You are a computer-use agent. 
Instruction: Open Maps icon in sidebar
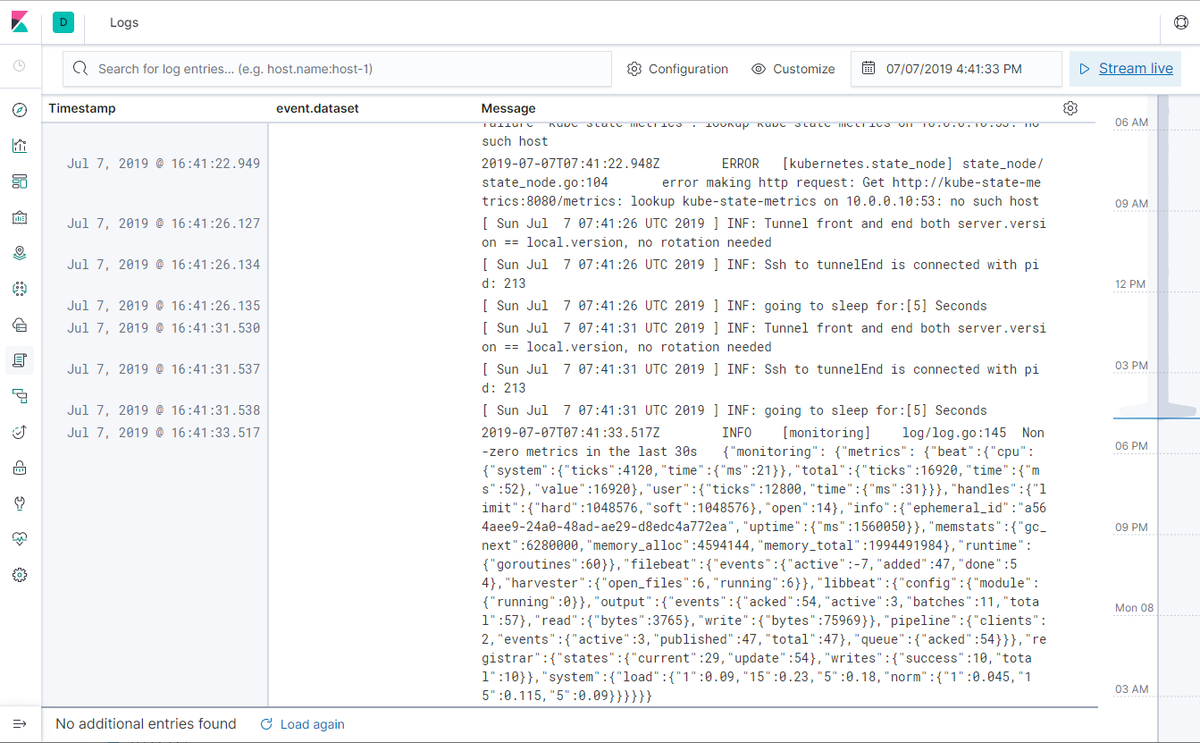tap(20, 253)
